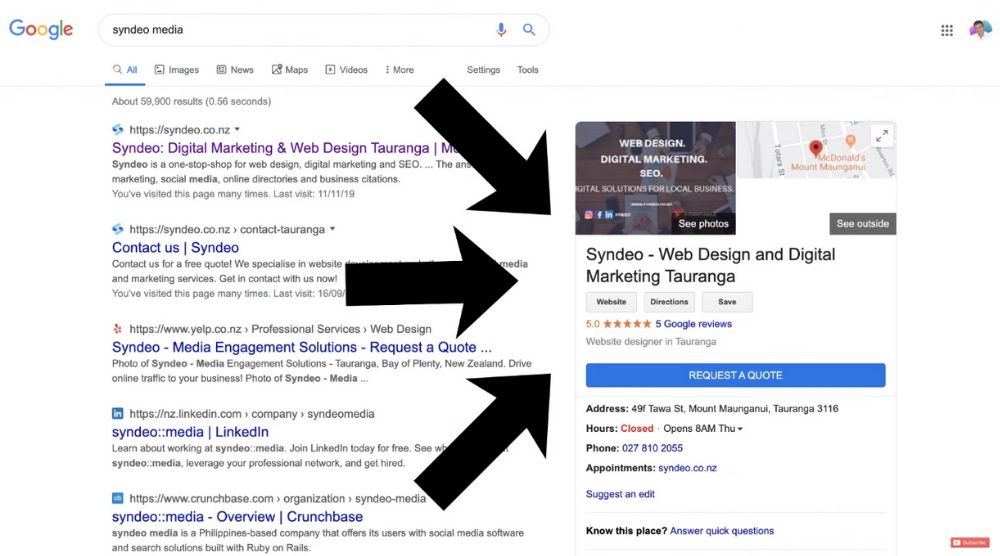This screenshot has width=1000, height=556.
Task: Click the blue search magnifier icon
Action: (x=529, y=29)
